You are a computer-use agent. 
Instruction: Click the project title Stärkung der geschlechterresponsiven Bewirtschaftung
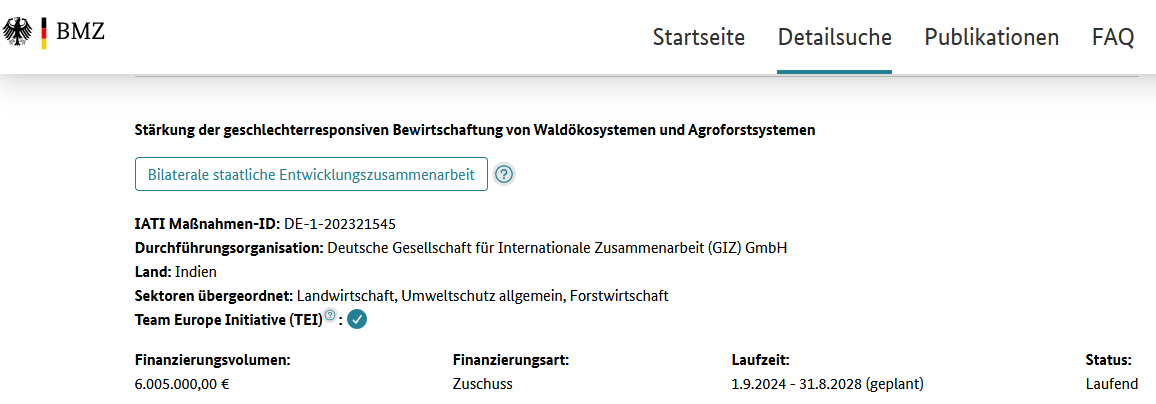pos(476,130)
